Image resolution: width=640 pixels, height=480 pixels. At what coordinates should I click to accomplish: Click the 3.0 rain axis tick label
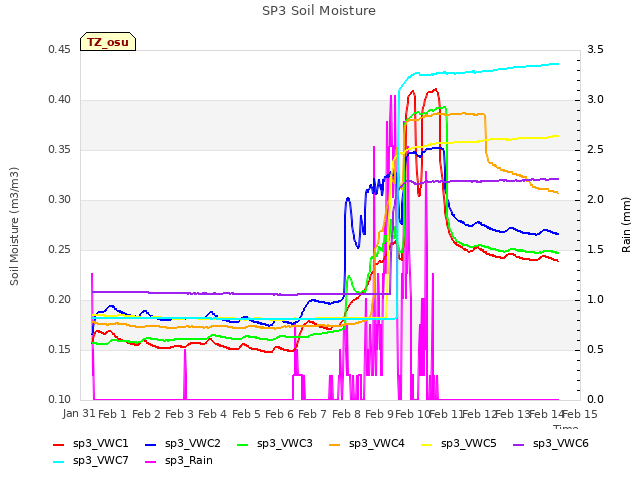click(596, 100)
